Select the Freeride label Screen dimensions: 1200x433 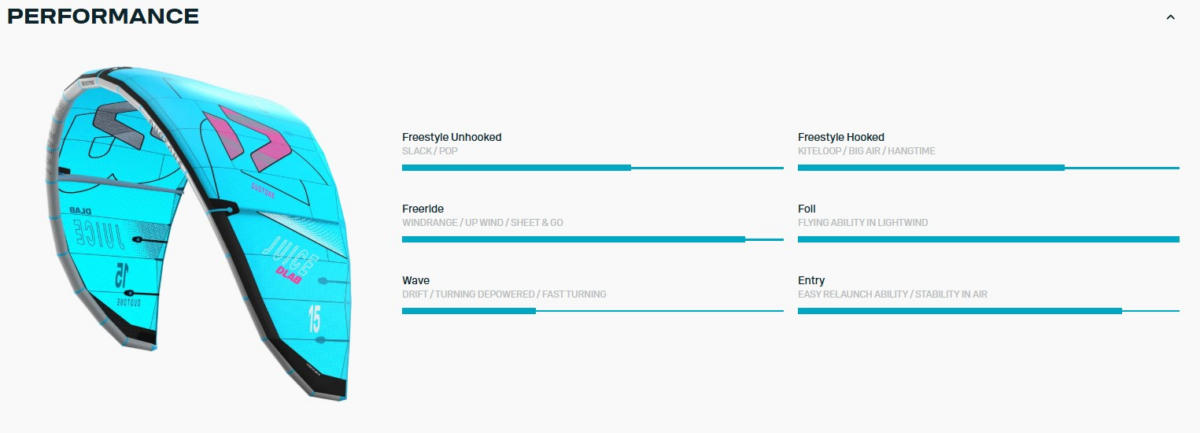click(423, 208)
